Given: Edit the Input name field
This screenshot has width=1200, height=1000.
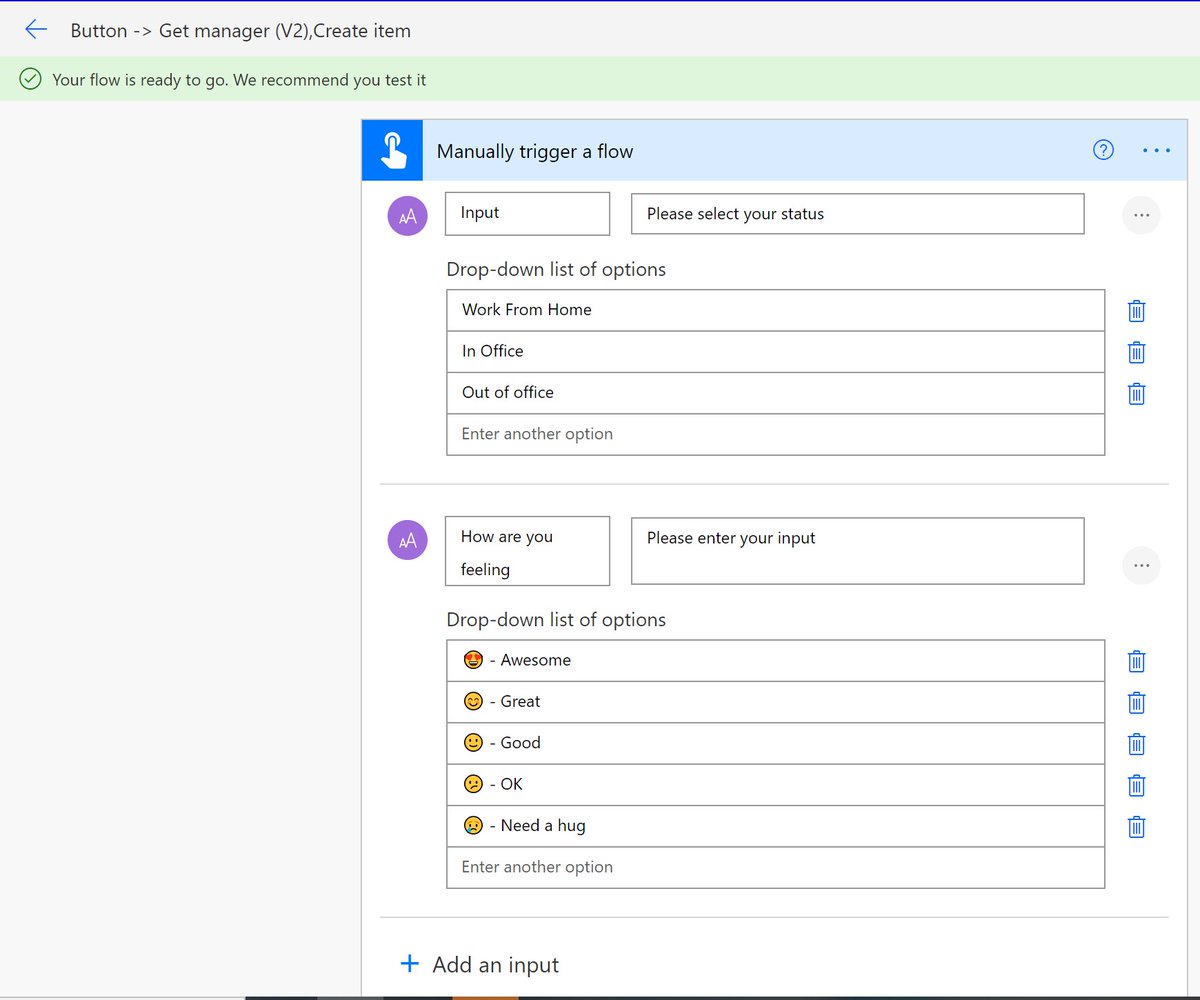Looking at the screenshot, I should (x=527, y=214).
